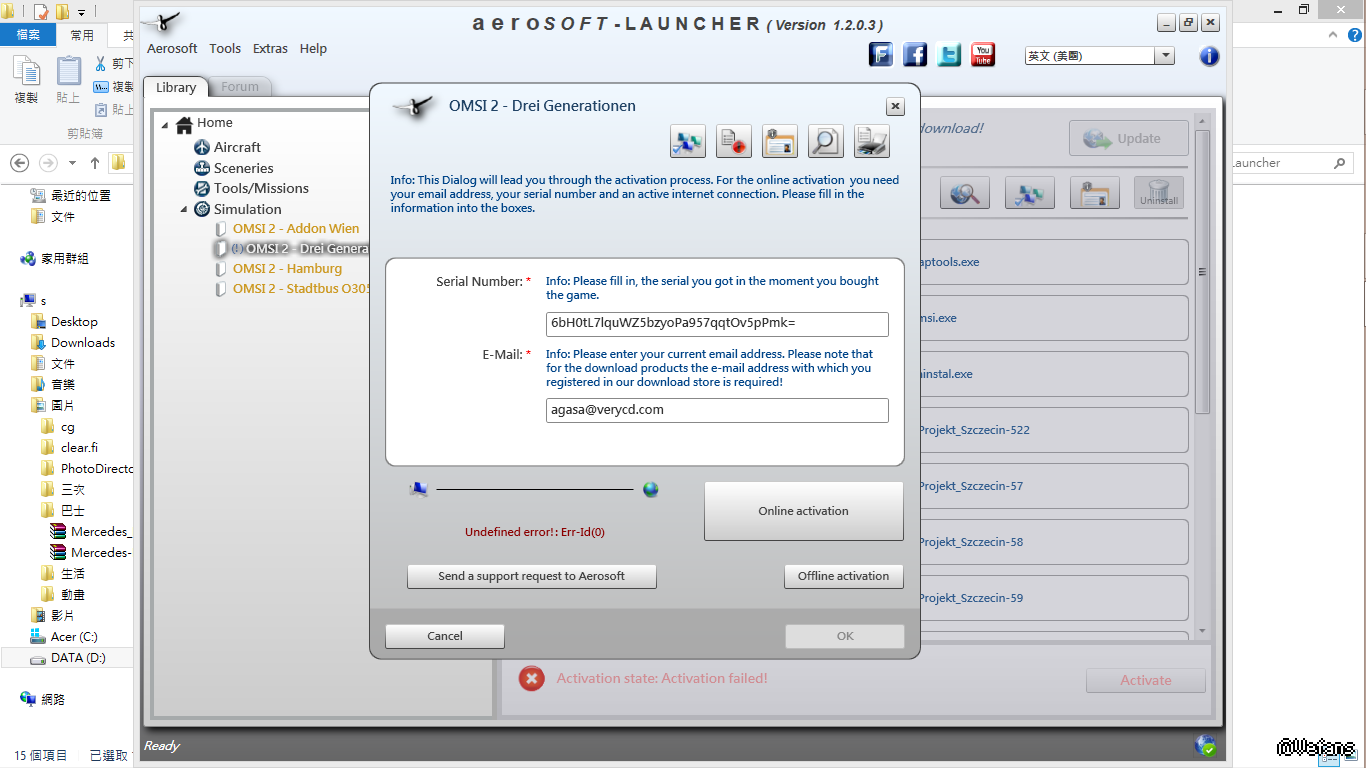This screenshot has width=1366, height=768.
Task: Click the blue info icon in the launcher header
Action: tap(1209, 56)
